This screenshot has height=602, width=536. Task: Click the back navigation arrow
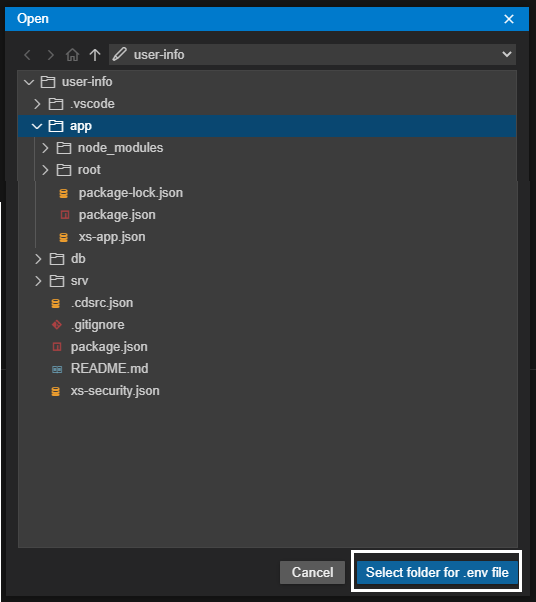click(27, 55)
